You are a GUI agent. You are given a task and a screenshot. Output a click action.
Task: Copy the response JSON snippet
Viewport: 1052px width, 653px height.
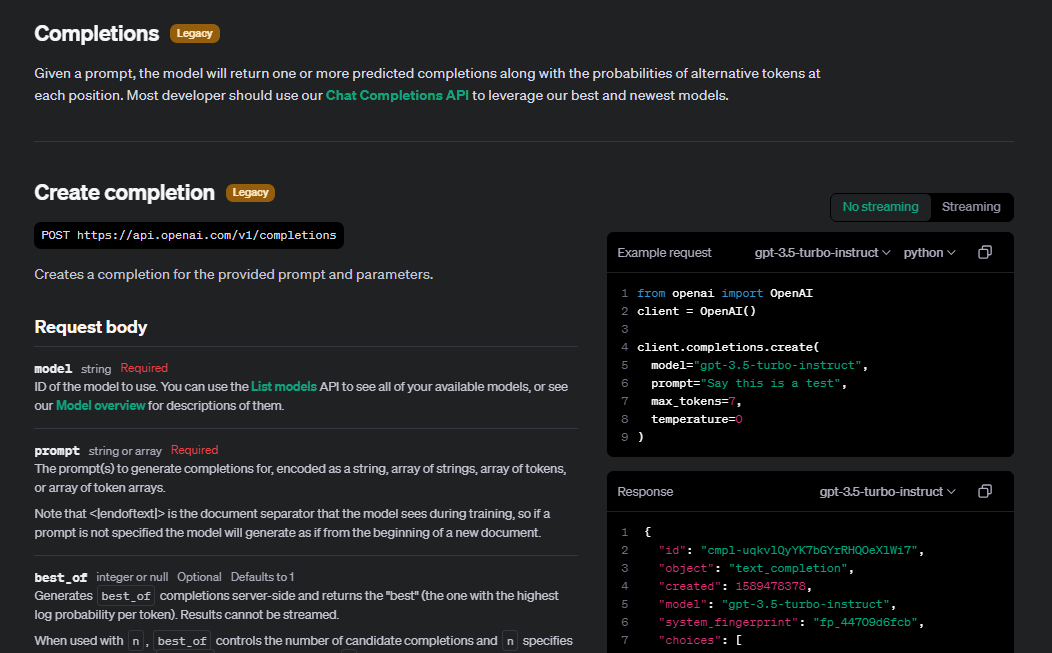[x=984, y=491]
